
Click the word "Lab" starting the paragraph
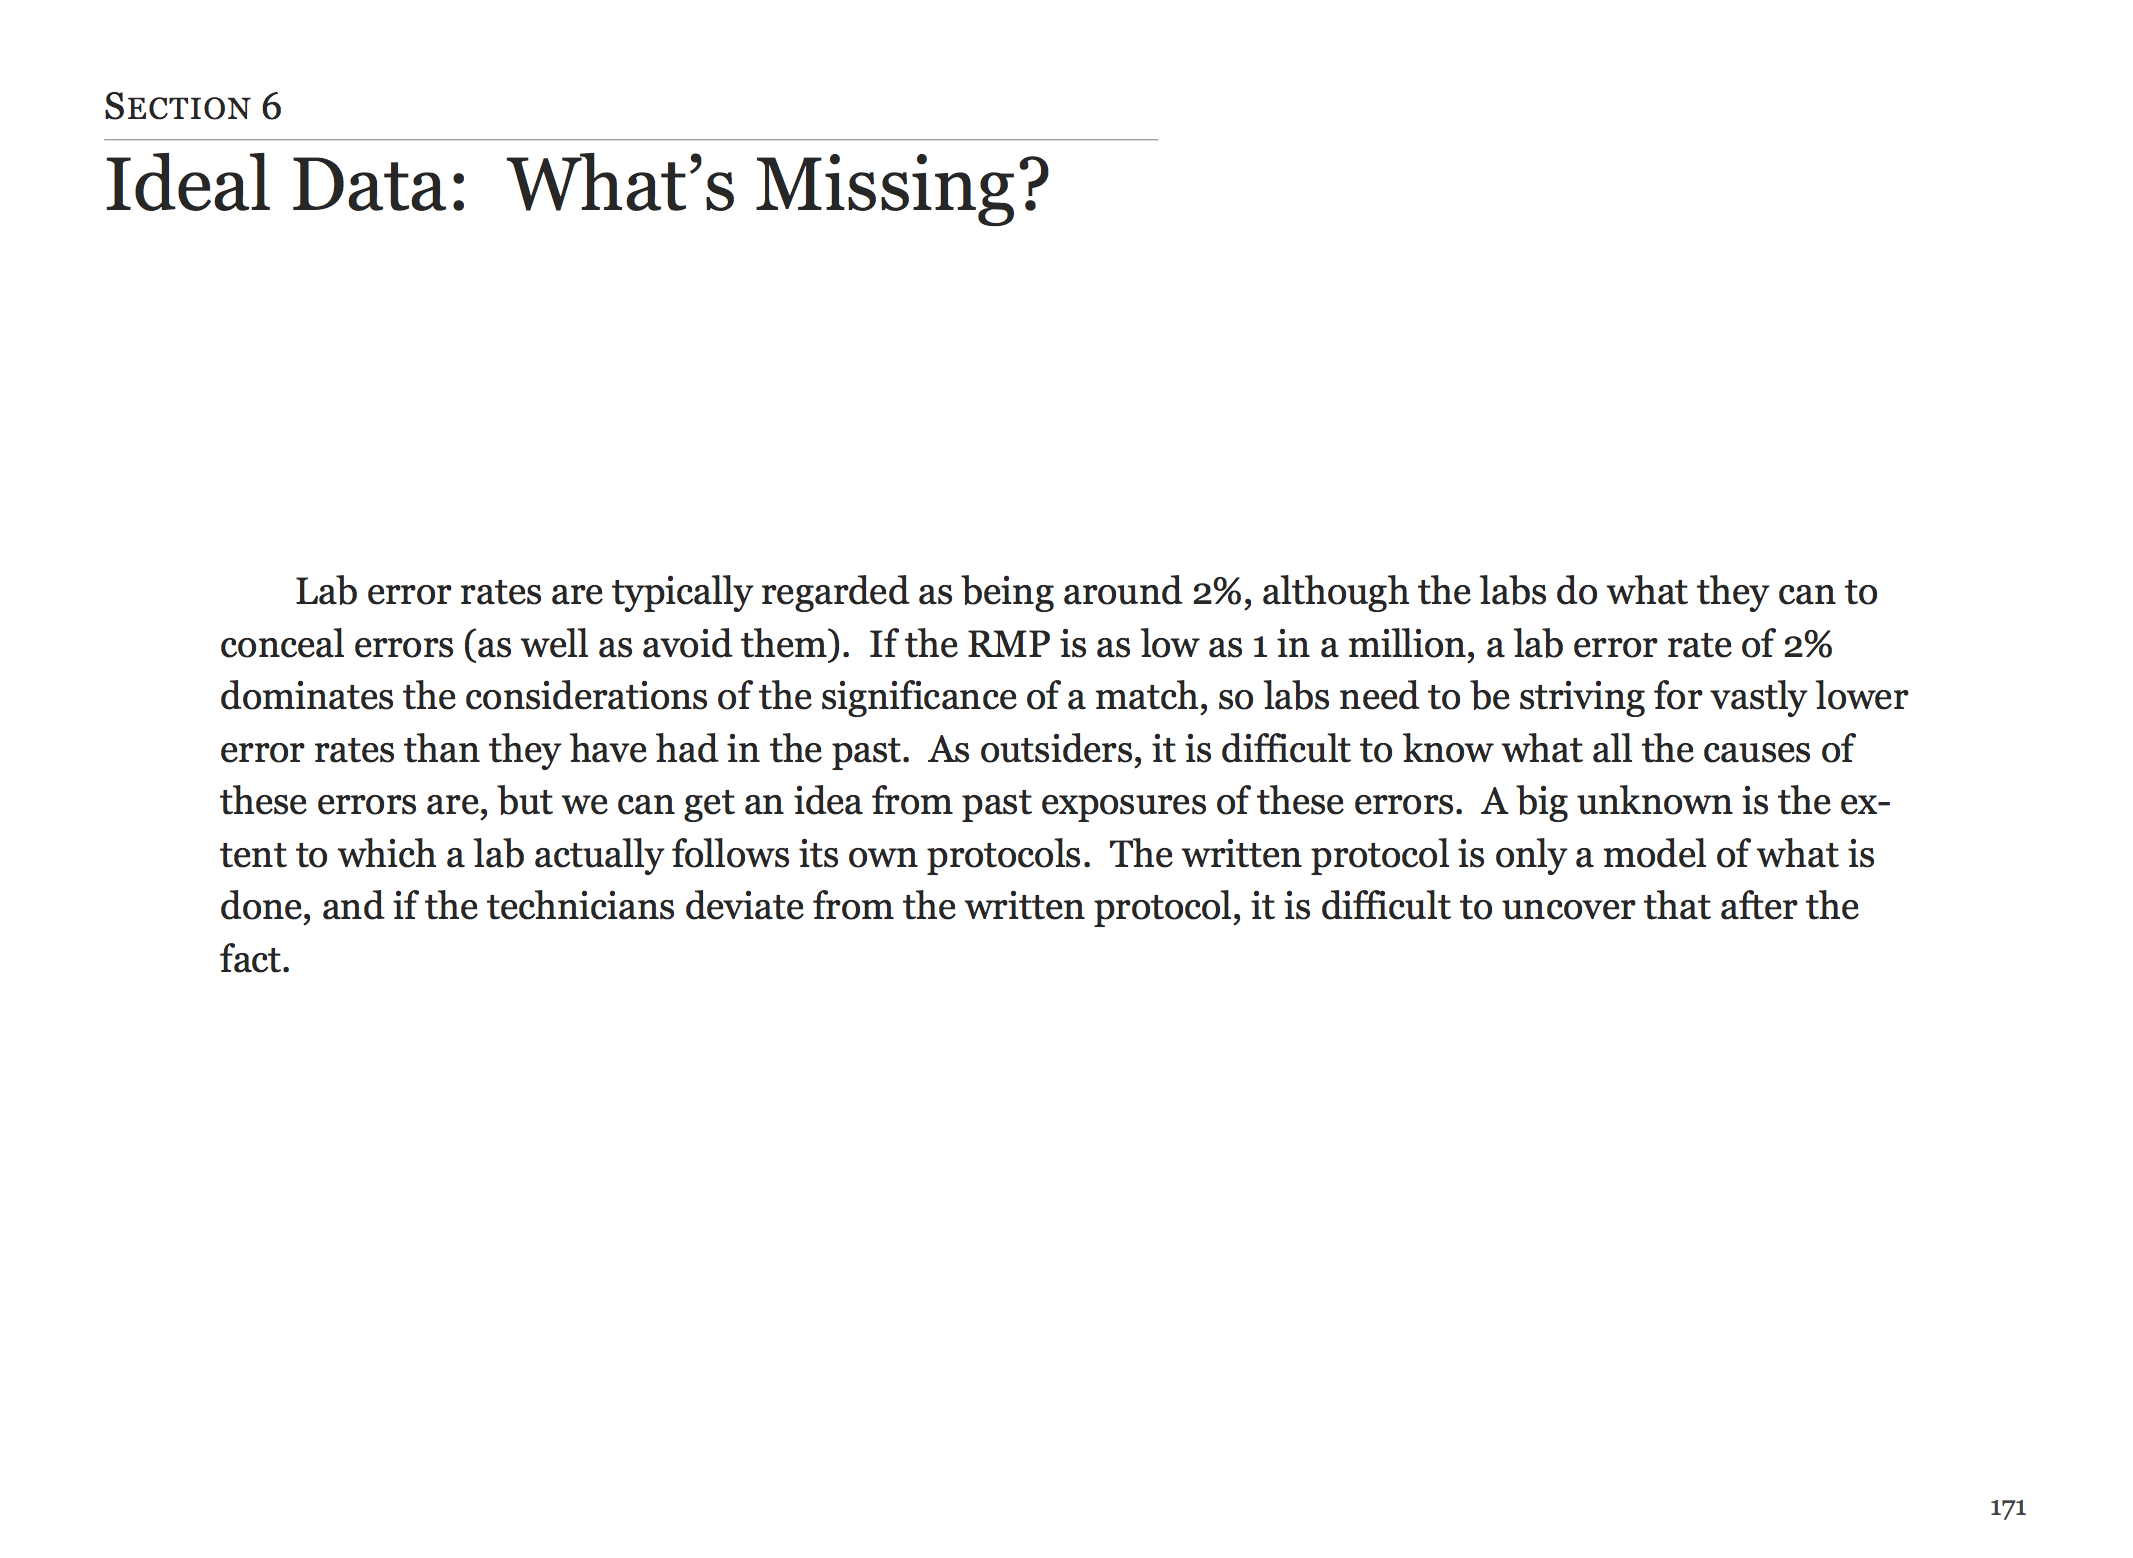pyautogui.click(x=326, y=592)
